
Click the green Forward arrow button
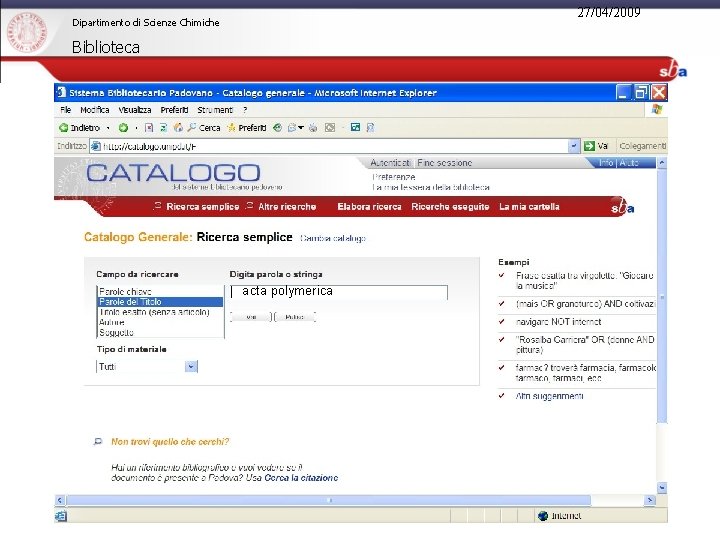(123, 128)
